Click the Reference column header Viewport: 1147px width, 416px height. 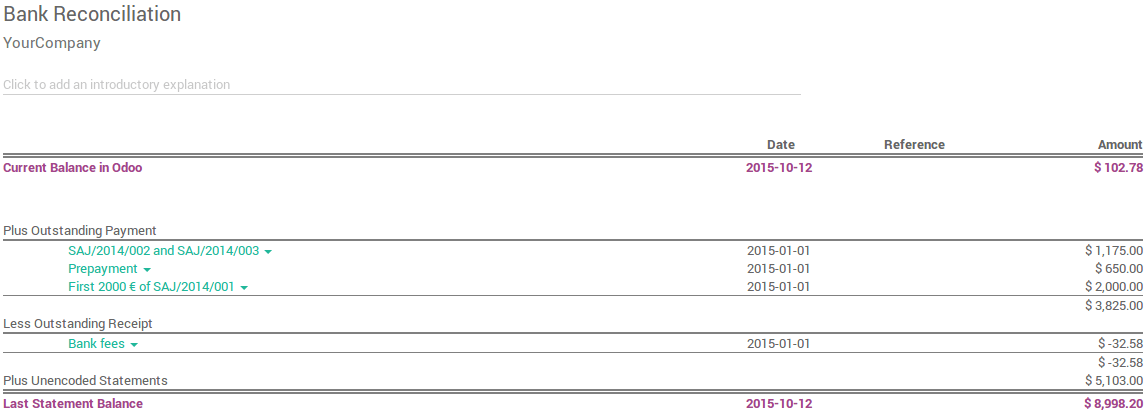tap(914, 145)
